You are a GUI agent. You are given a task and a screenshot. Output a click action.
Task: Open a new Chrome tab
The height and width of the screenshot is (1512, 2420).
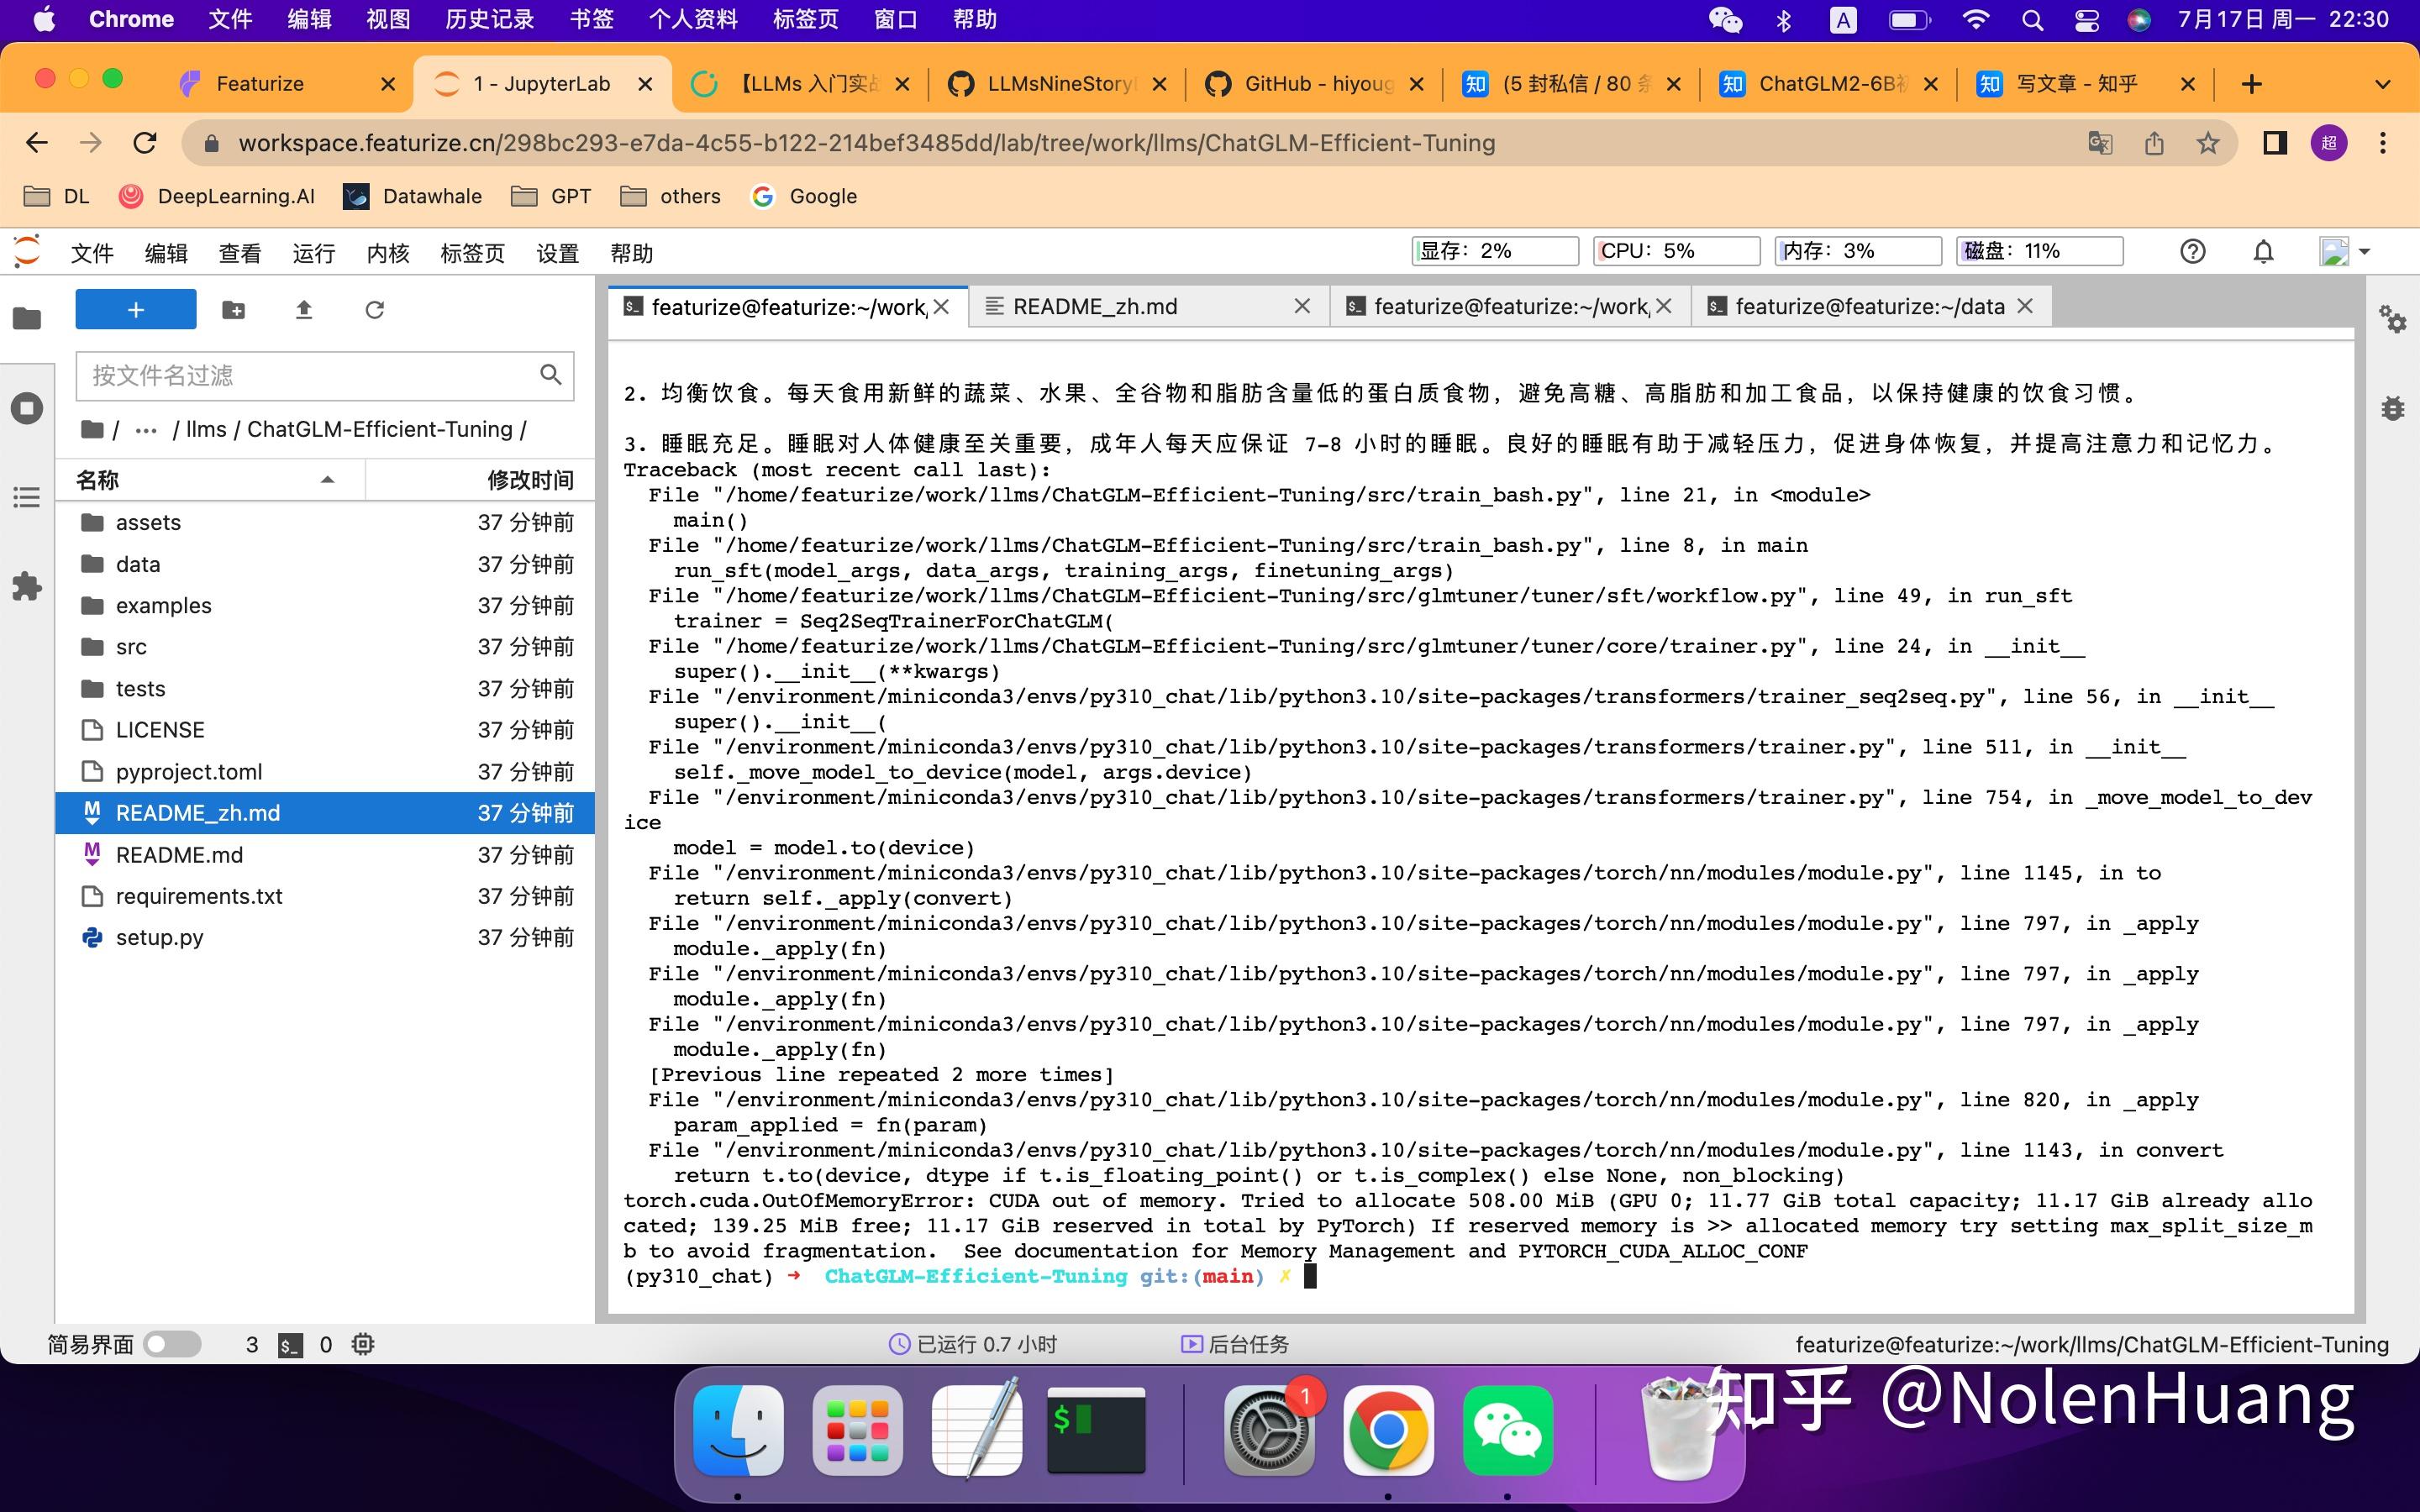coord(2251,84)
